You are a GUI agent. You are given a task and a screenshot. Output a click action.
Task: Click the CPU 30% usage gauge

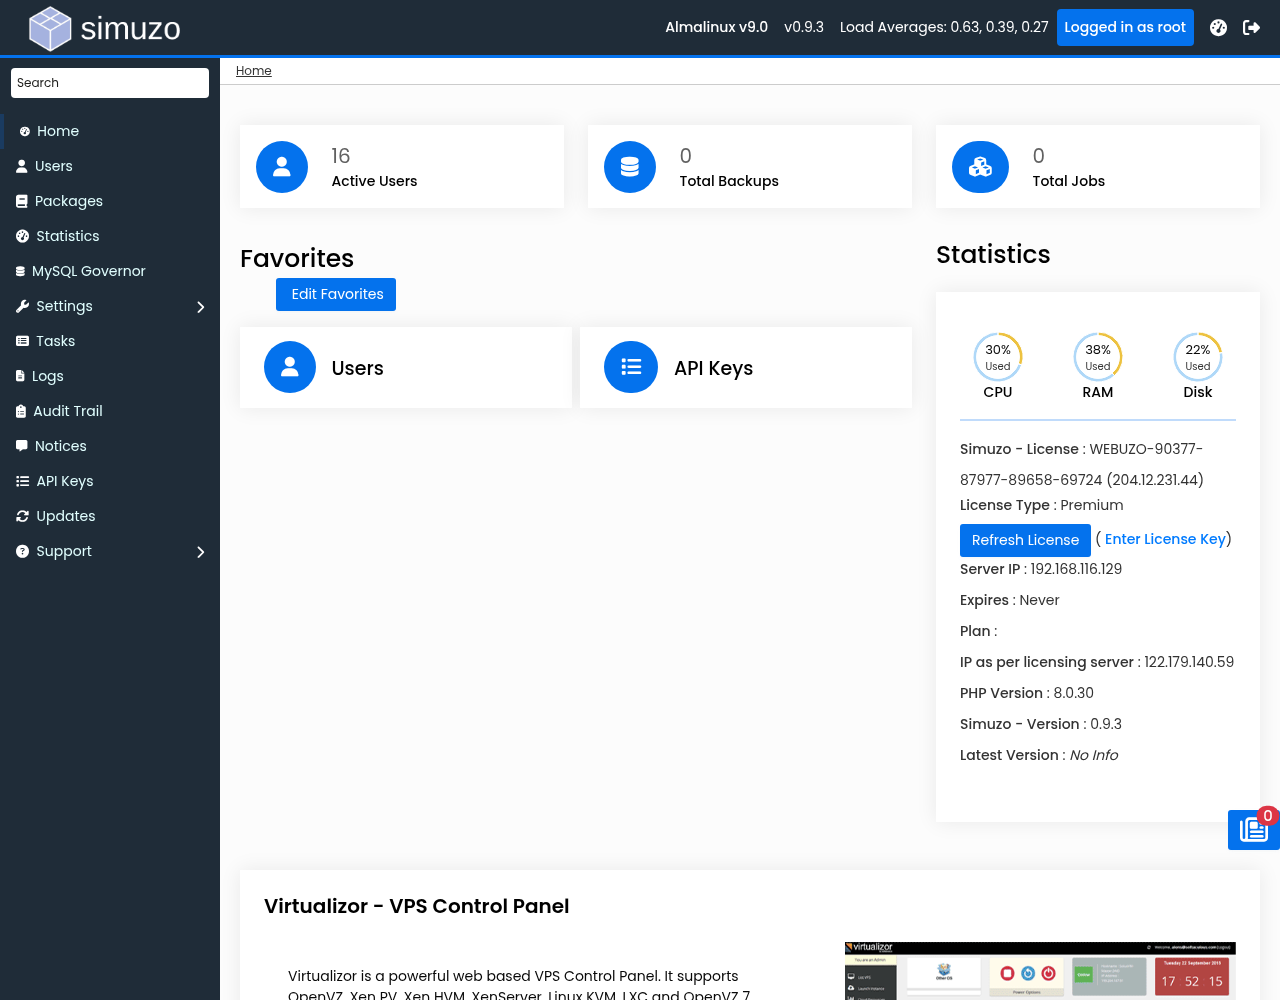998,357
